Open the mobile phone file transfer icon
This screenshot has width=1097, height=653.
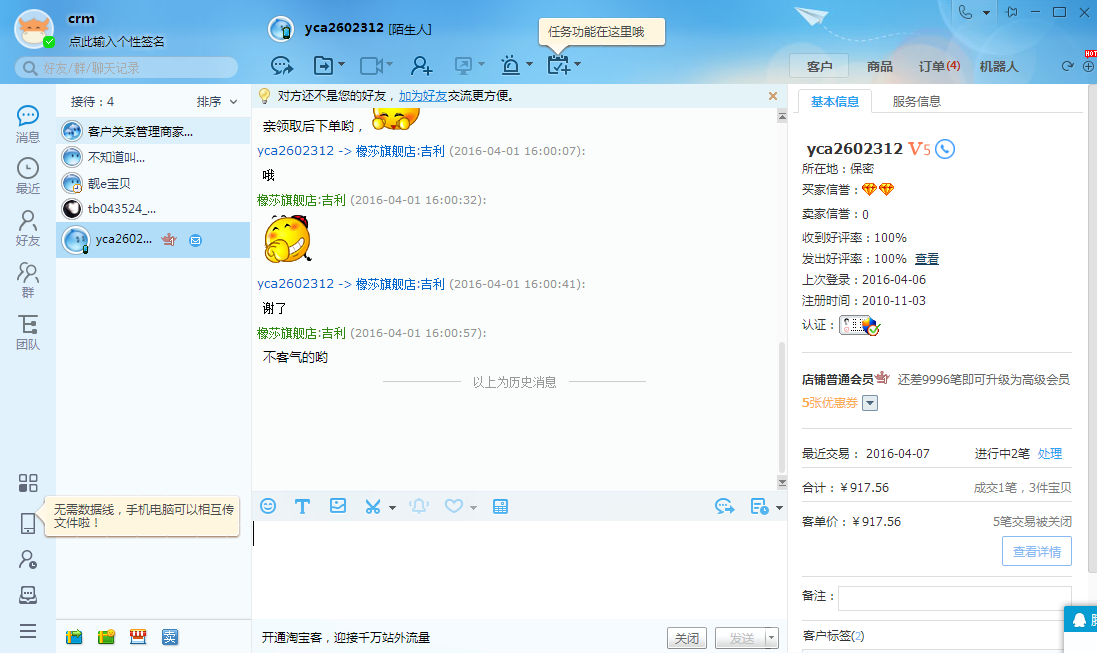[28, 523]
